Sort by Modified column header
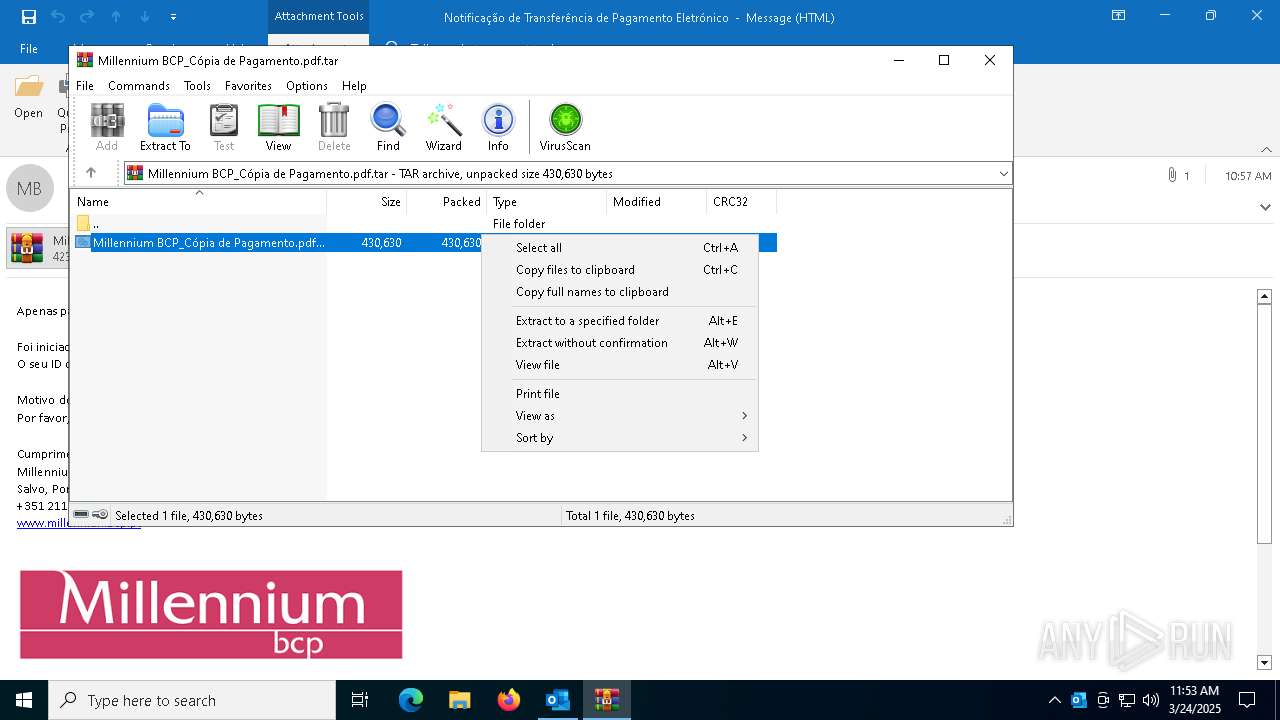The image size is (1280, 720). pyautogui.click(x=657, y=202)
